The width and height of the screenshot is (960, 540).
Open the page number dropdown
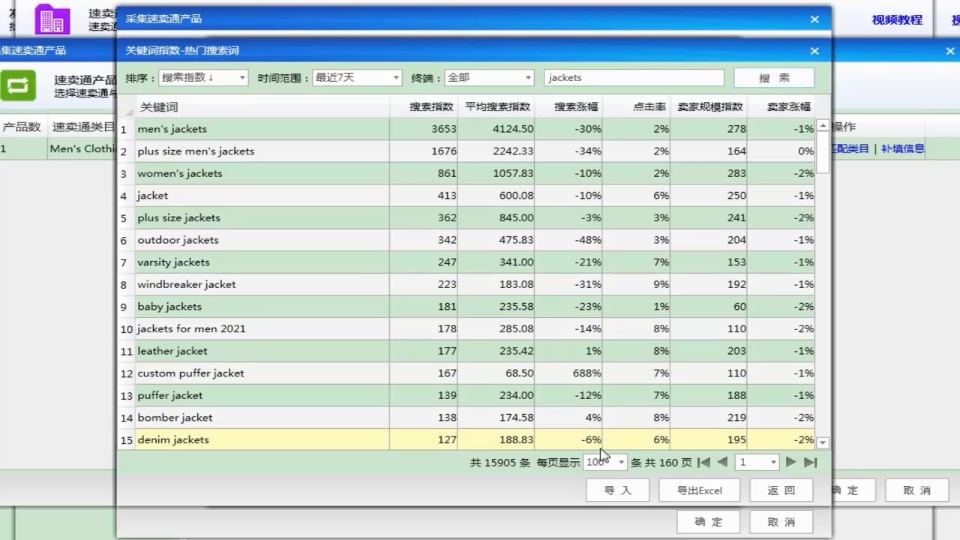(x=757, y=462)
